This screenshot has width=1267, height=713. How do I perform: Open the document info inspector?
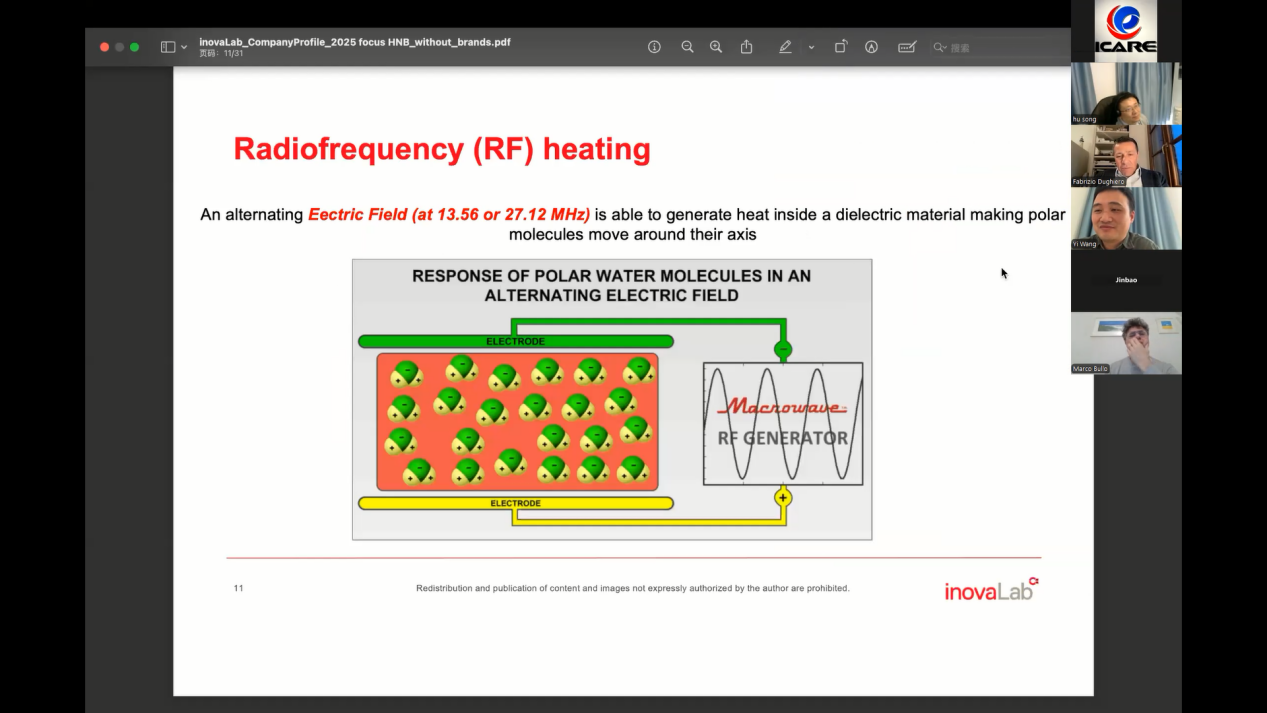coord(654,47)
